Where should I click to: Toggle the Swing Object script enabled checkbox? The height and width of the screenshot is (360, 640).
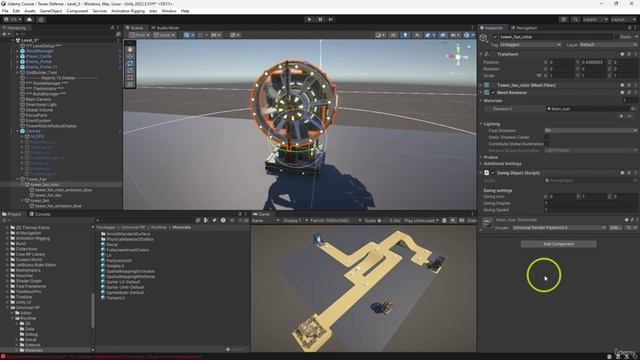(x=493, y=173)
